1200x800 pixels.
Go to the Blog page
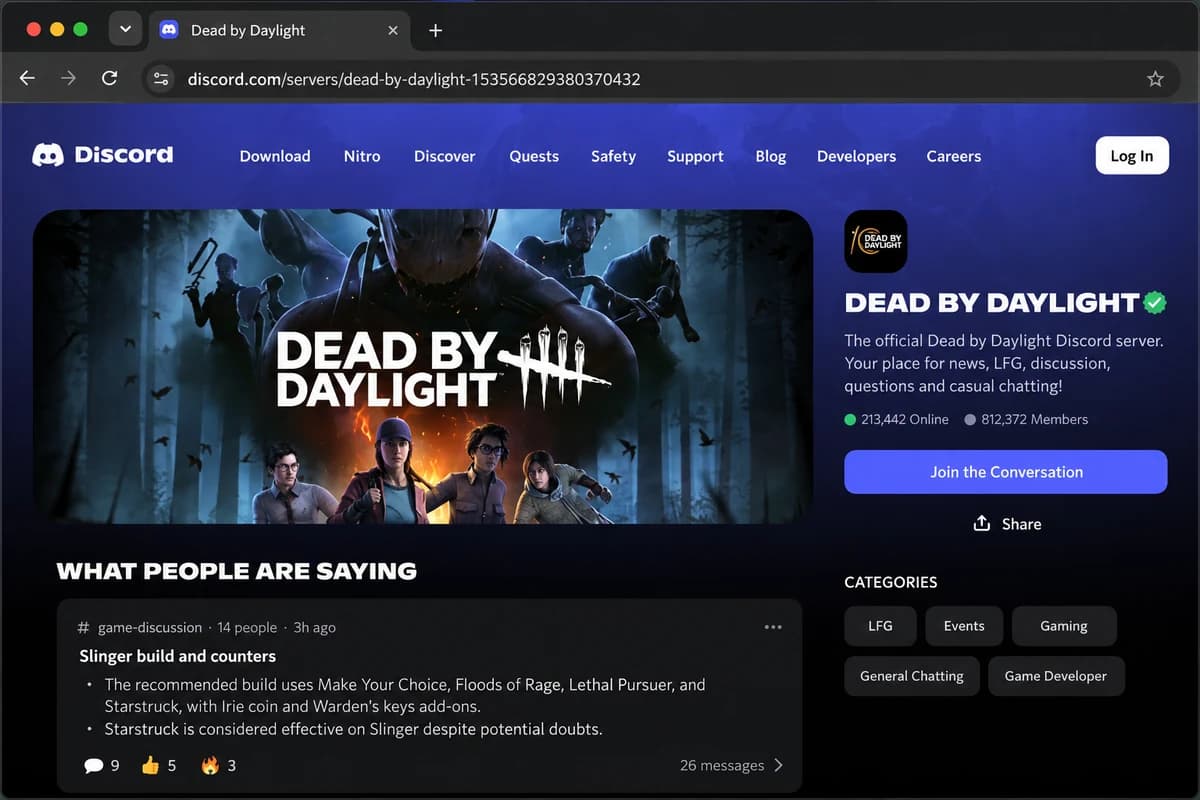click(x=770, y=156)
